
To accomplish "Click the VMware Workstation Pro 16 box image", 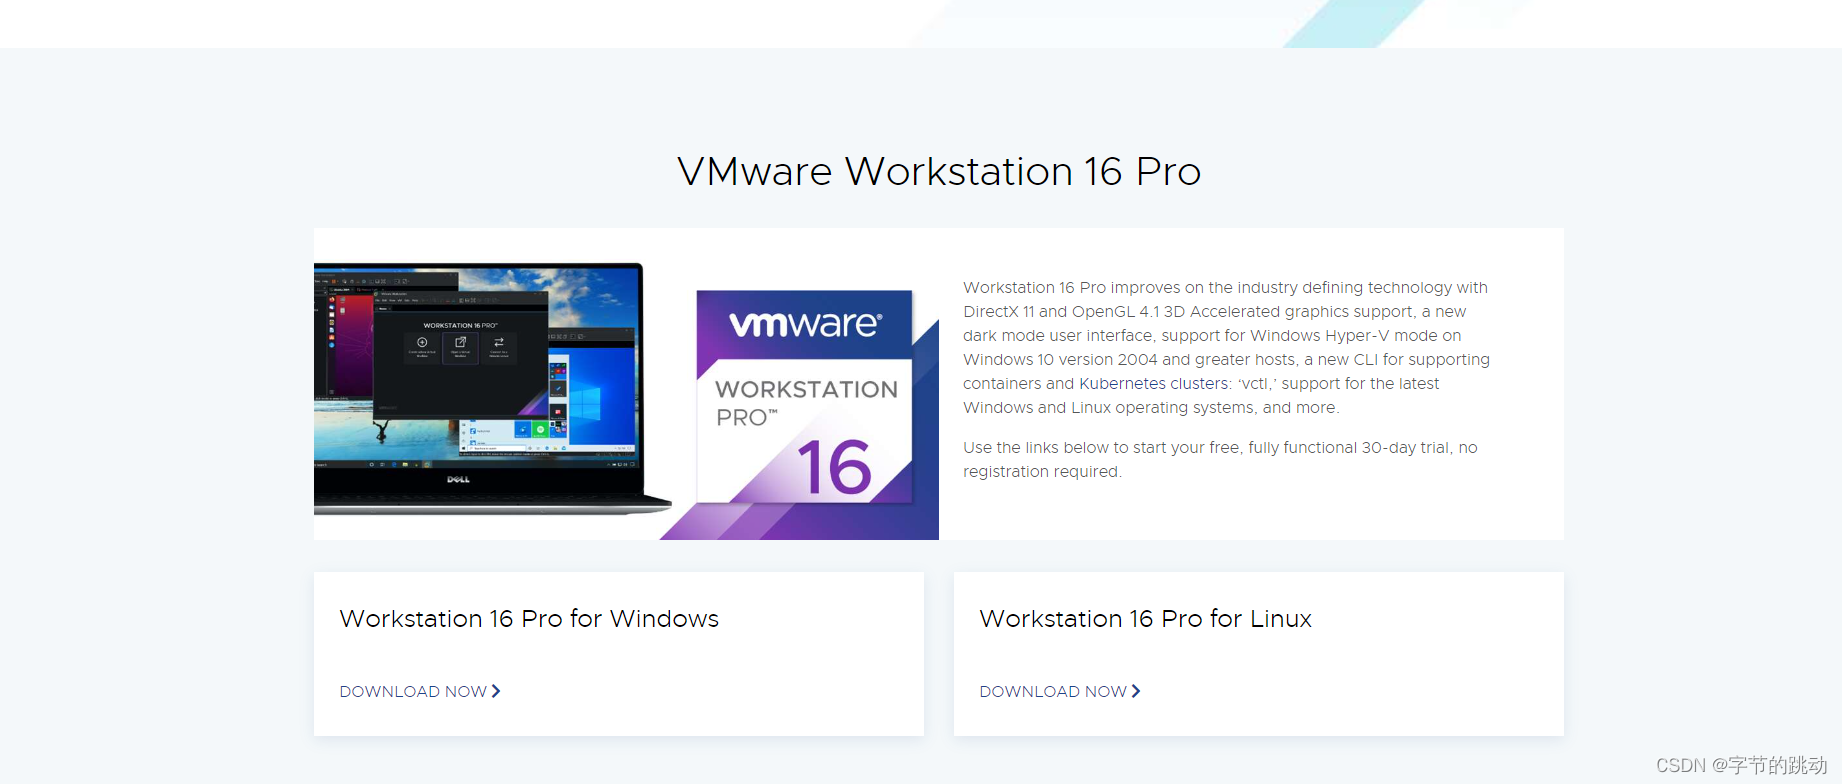I will click(x=805, y=397).
